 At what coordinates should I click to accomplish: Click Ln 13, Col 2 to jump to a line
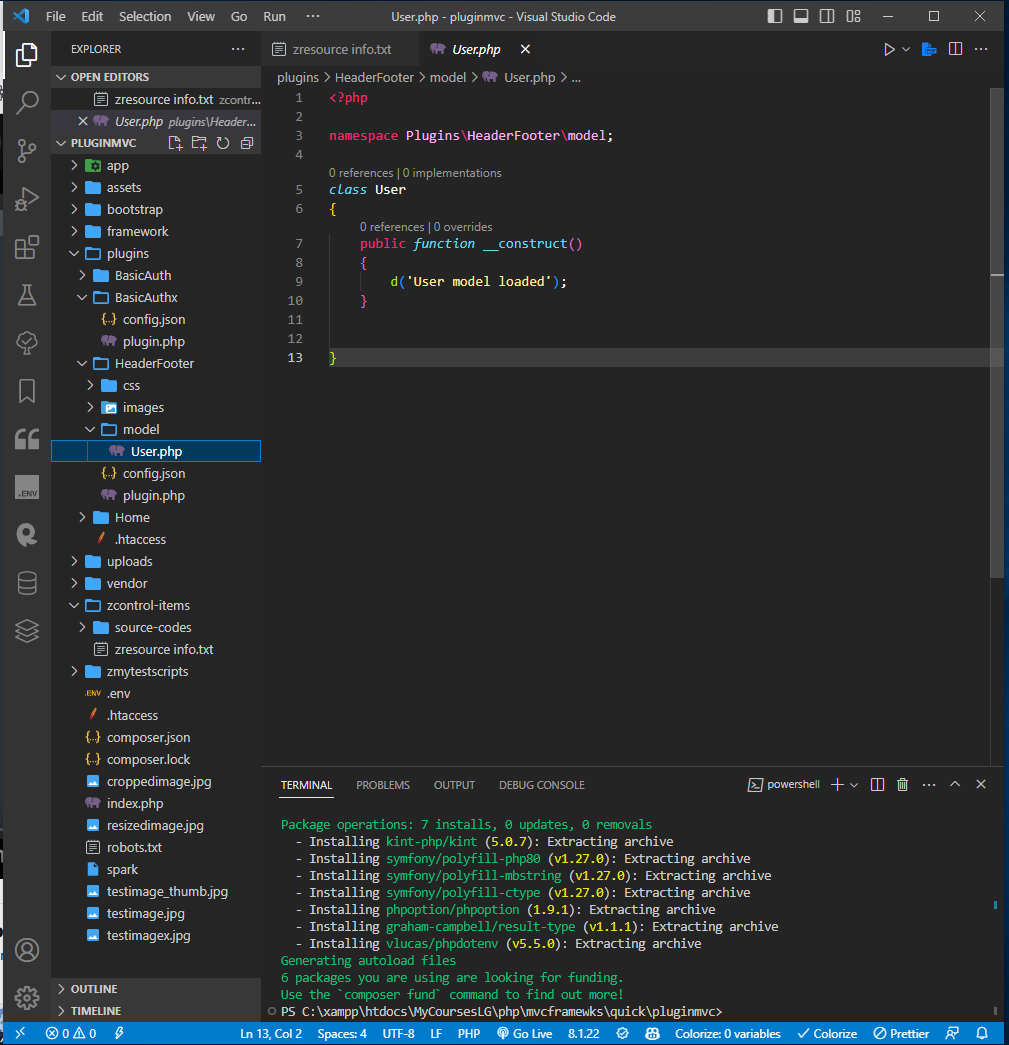[x=270, y=1033]
